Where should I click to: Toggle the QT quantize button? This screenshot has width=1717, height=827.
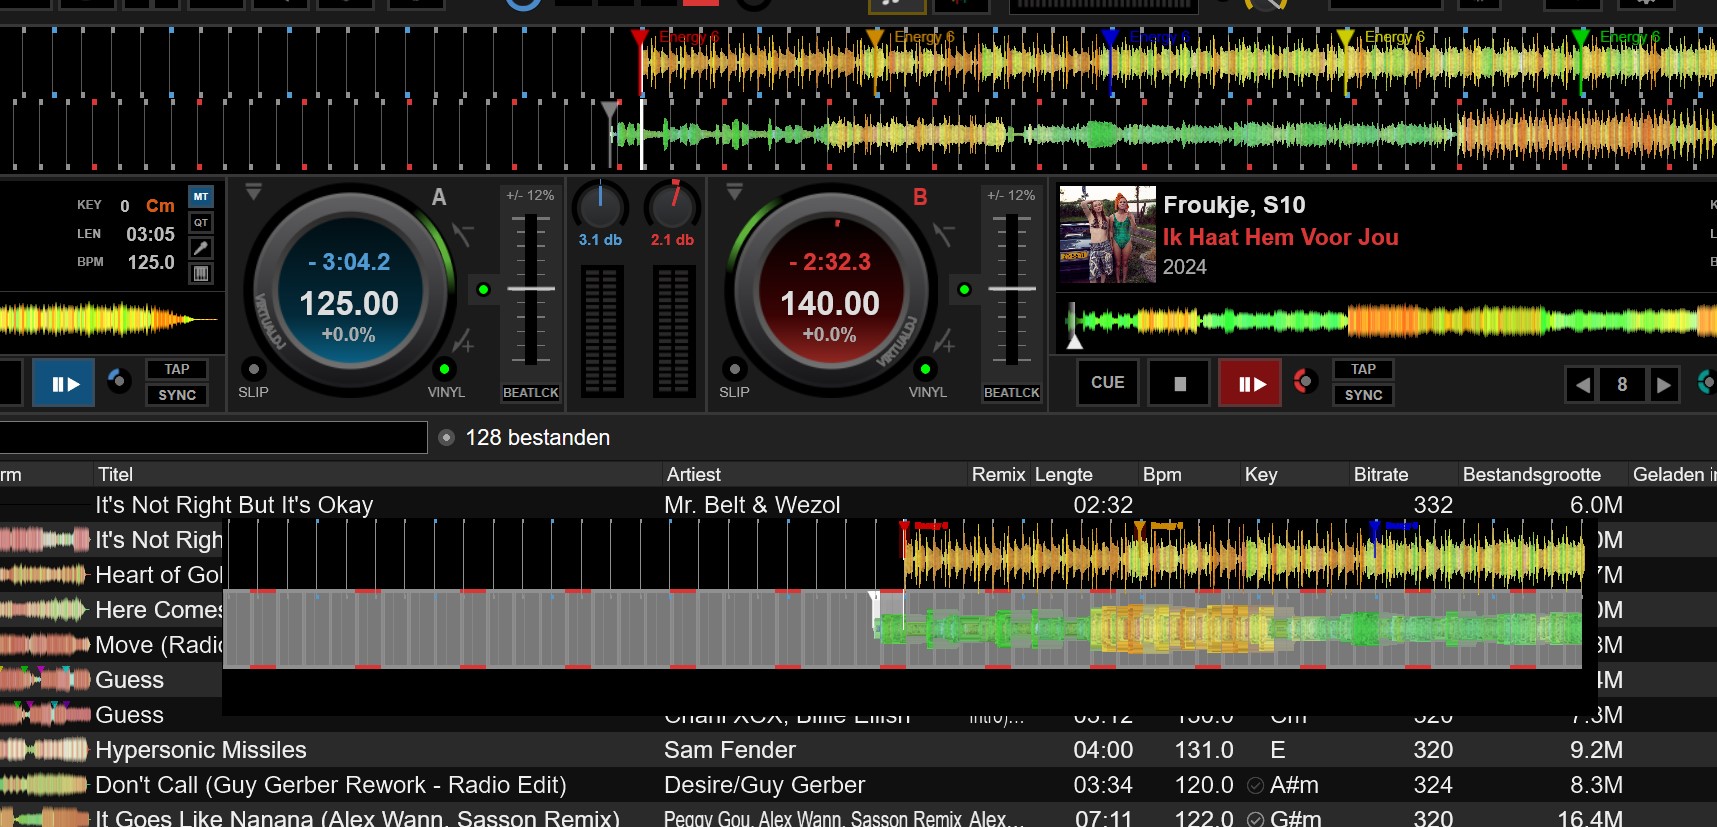[x=201, y=222]
